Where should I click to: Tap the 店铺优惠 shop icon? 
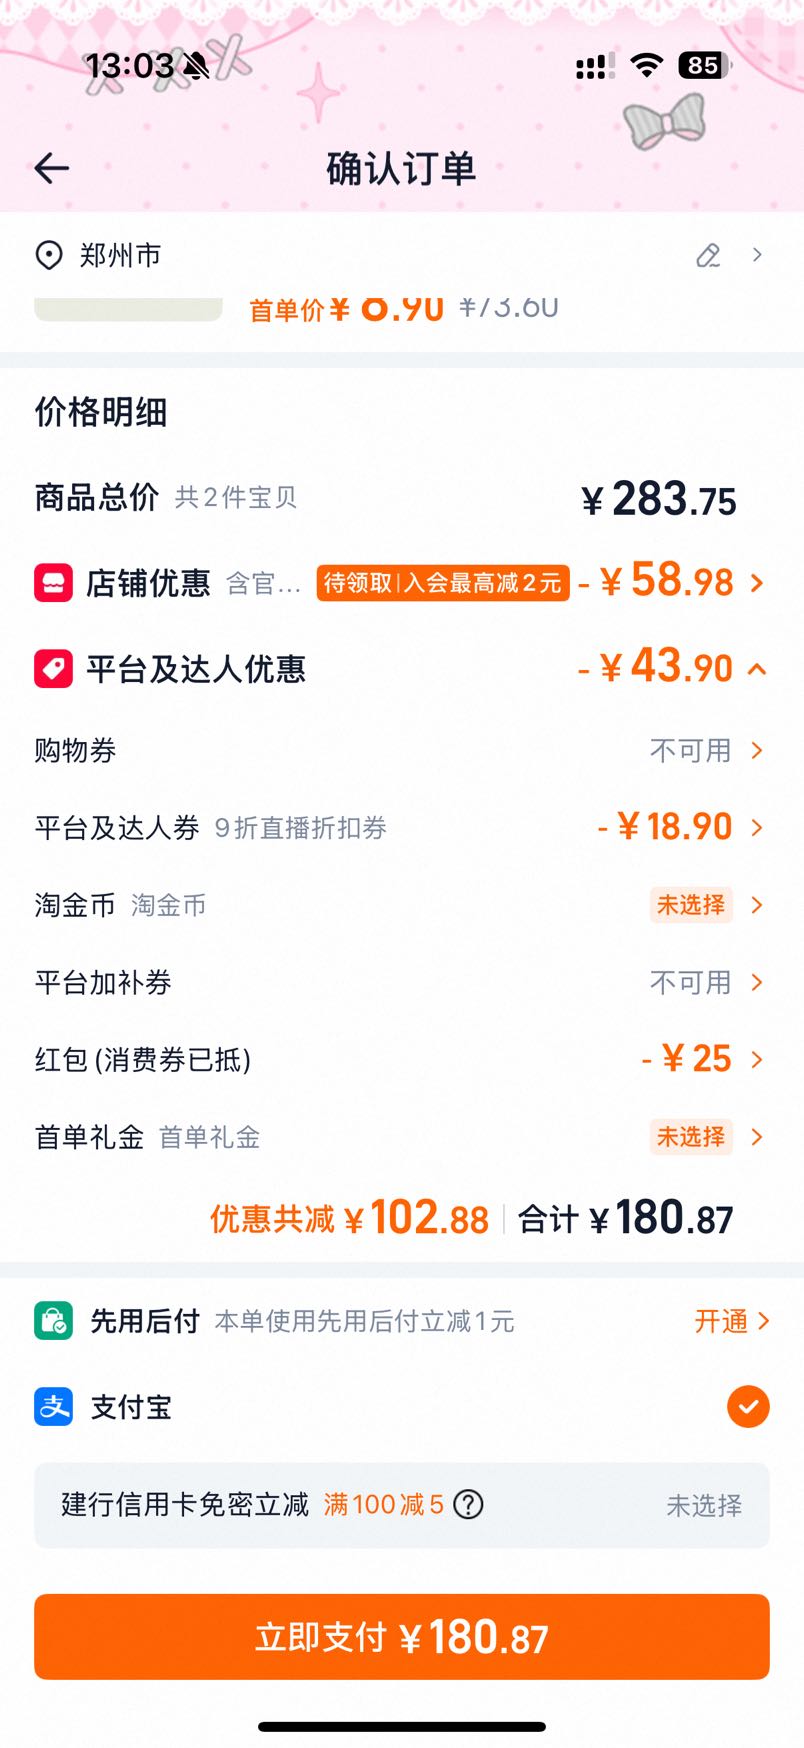pyautogui.click(x=54, y=583)
